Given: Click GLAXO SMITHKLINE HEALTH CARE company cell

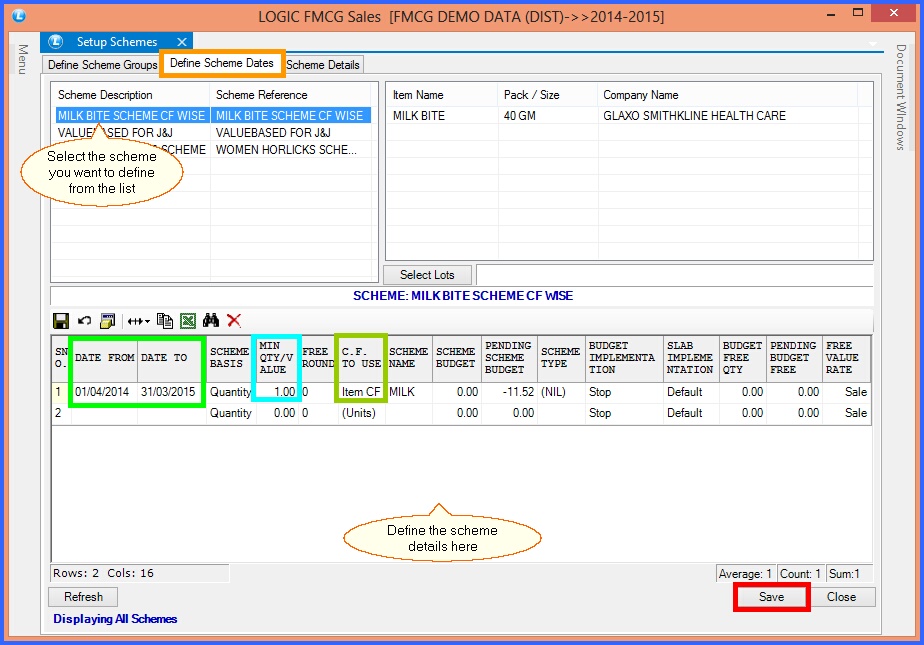Looking at the screenshot, I should coord(694,115).
